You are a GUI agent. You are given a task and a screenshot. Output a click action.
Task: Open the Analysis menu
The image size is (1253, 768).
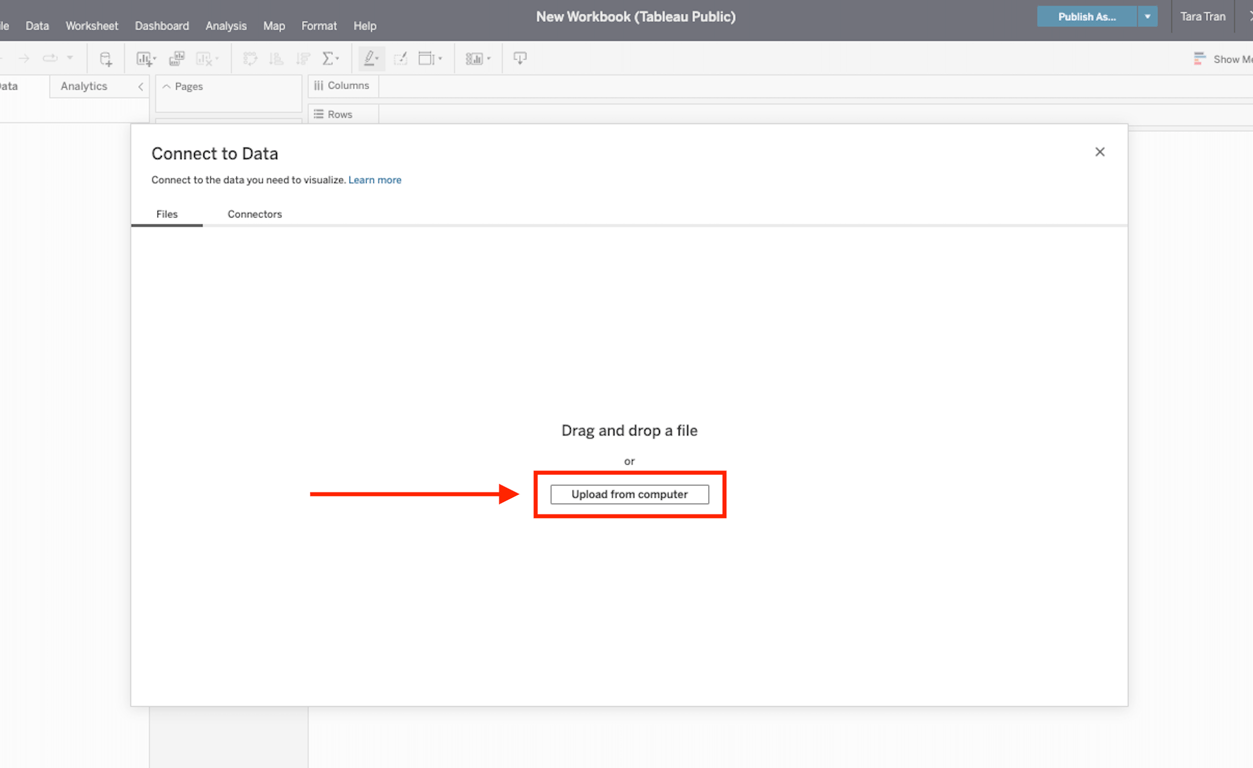226,26
